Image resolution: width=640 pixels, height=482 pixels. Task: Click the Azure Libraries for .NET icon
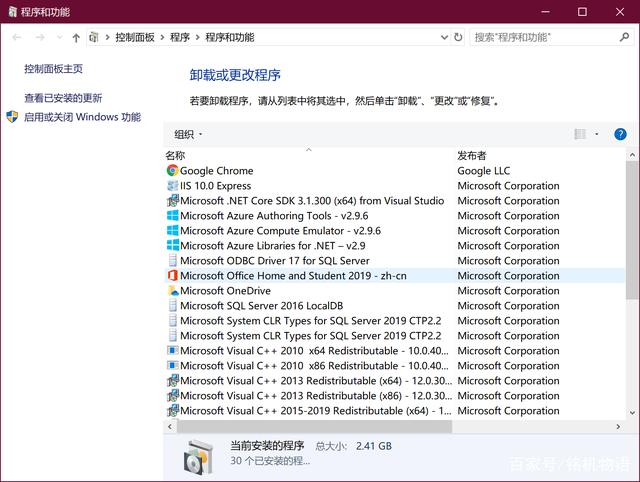click(x=173, y=246)
